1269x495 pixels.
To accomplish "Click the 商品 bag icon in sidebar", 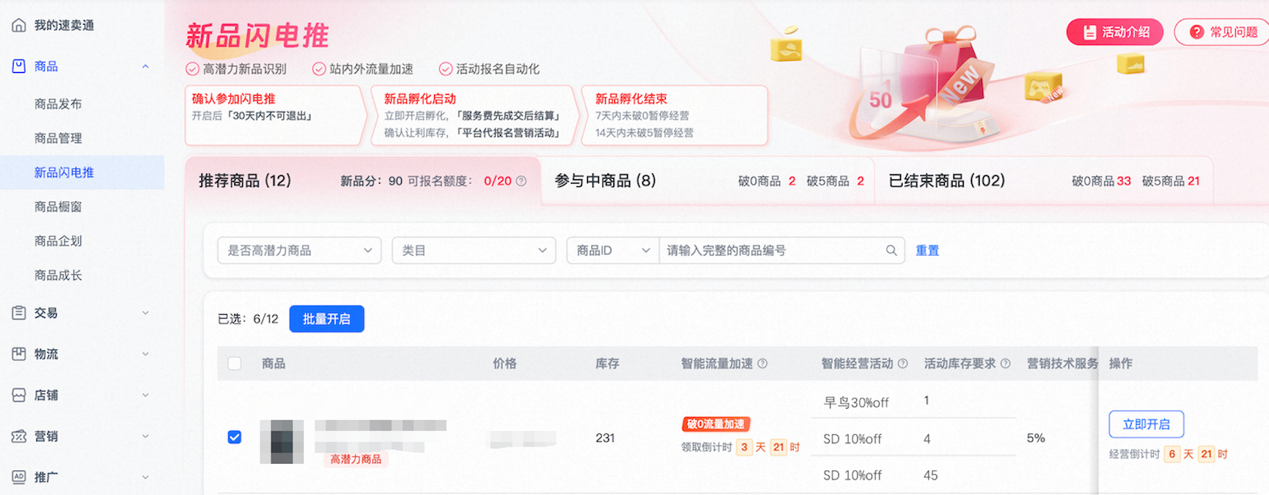I will [18, 66].
